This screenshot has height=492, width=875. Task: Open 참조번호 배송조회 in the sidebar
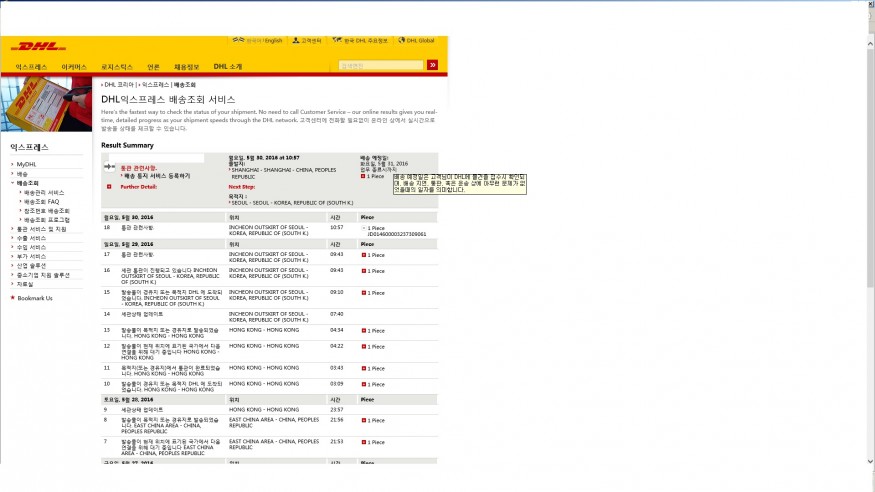[x=47, y=211]
